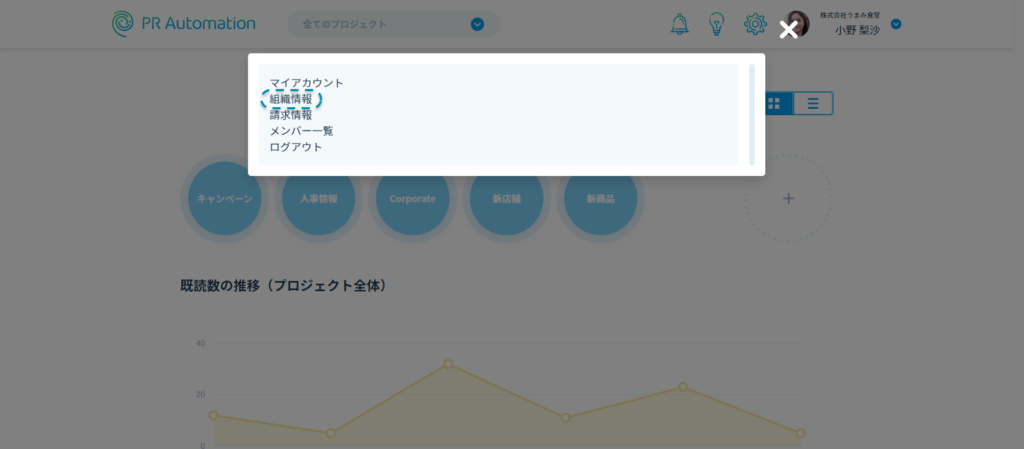Click the add project plus circle
The width and height of the screenshot is (1024, 449).
[x=788, y=199]
